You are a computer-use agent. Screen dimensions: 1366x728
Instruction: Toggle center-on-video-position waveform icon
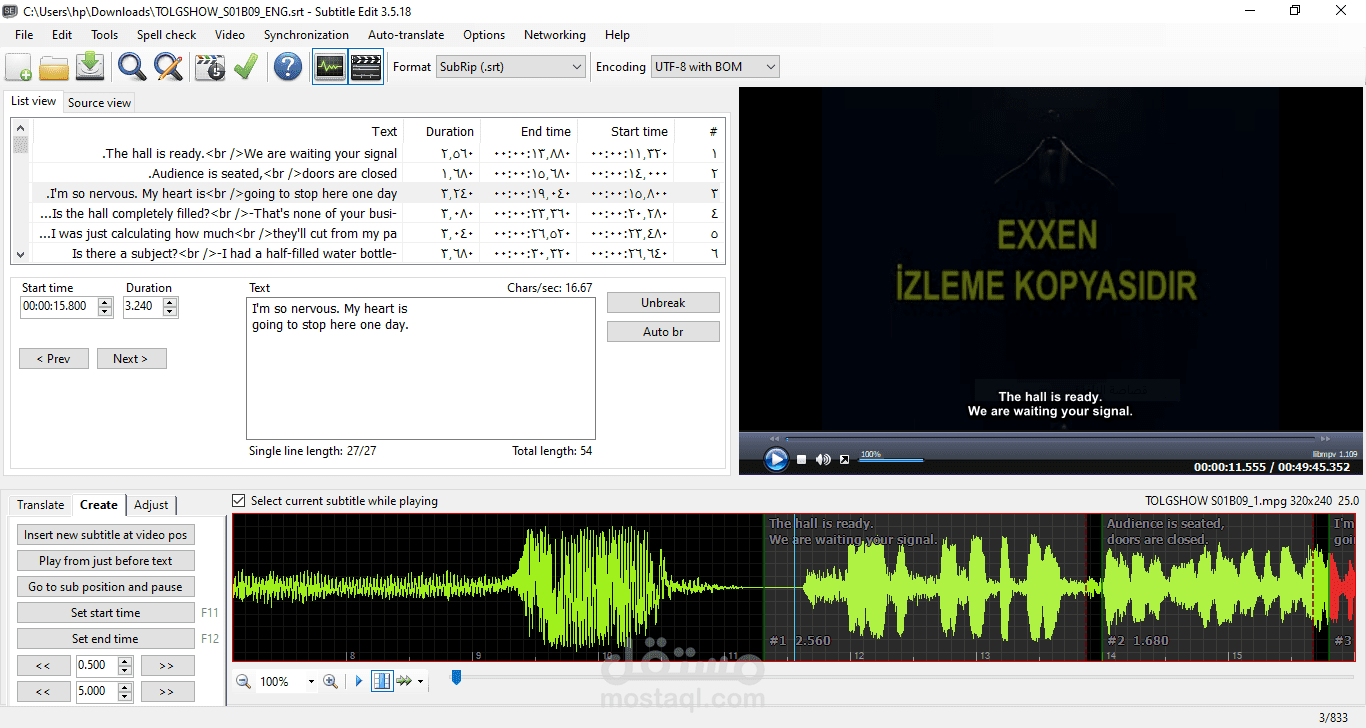pos(382,681)
